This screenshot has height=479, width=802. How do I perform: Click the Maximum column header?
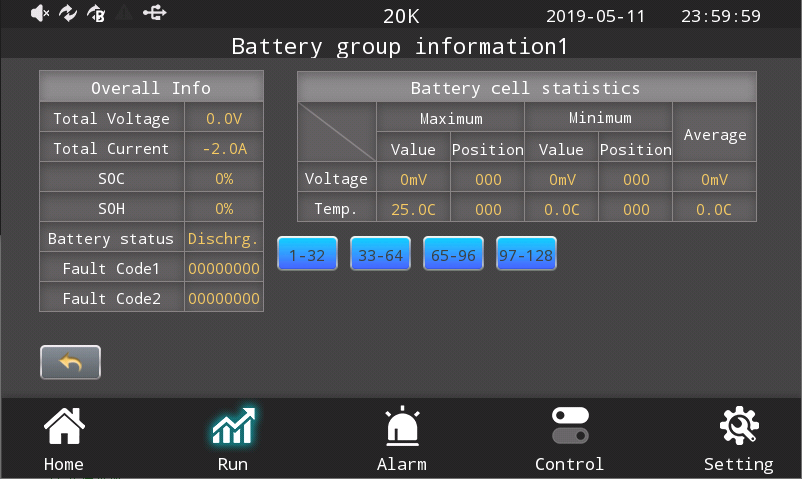point(451,119)
